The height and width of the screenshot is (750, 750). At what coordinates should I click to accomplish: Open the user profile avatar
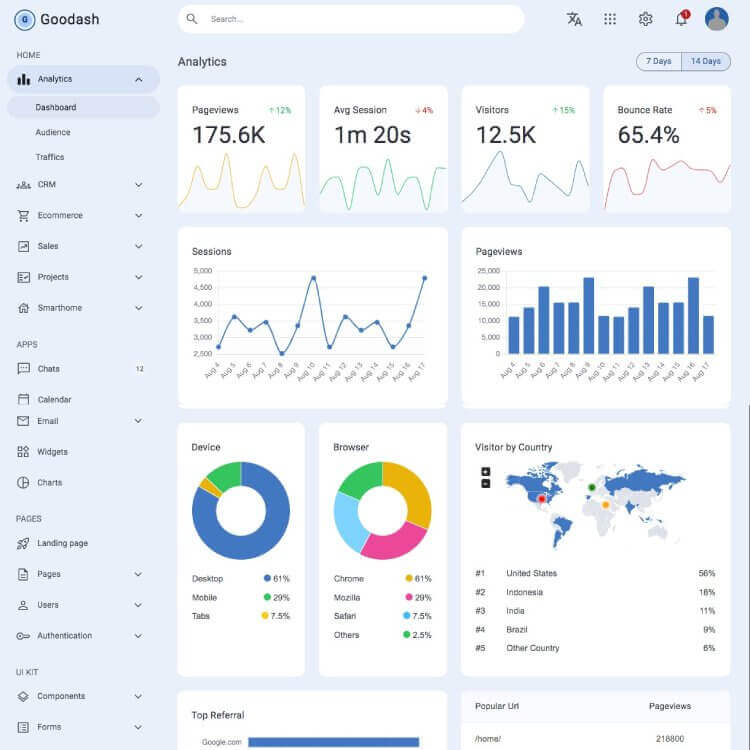717,19
